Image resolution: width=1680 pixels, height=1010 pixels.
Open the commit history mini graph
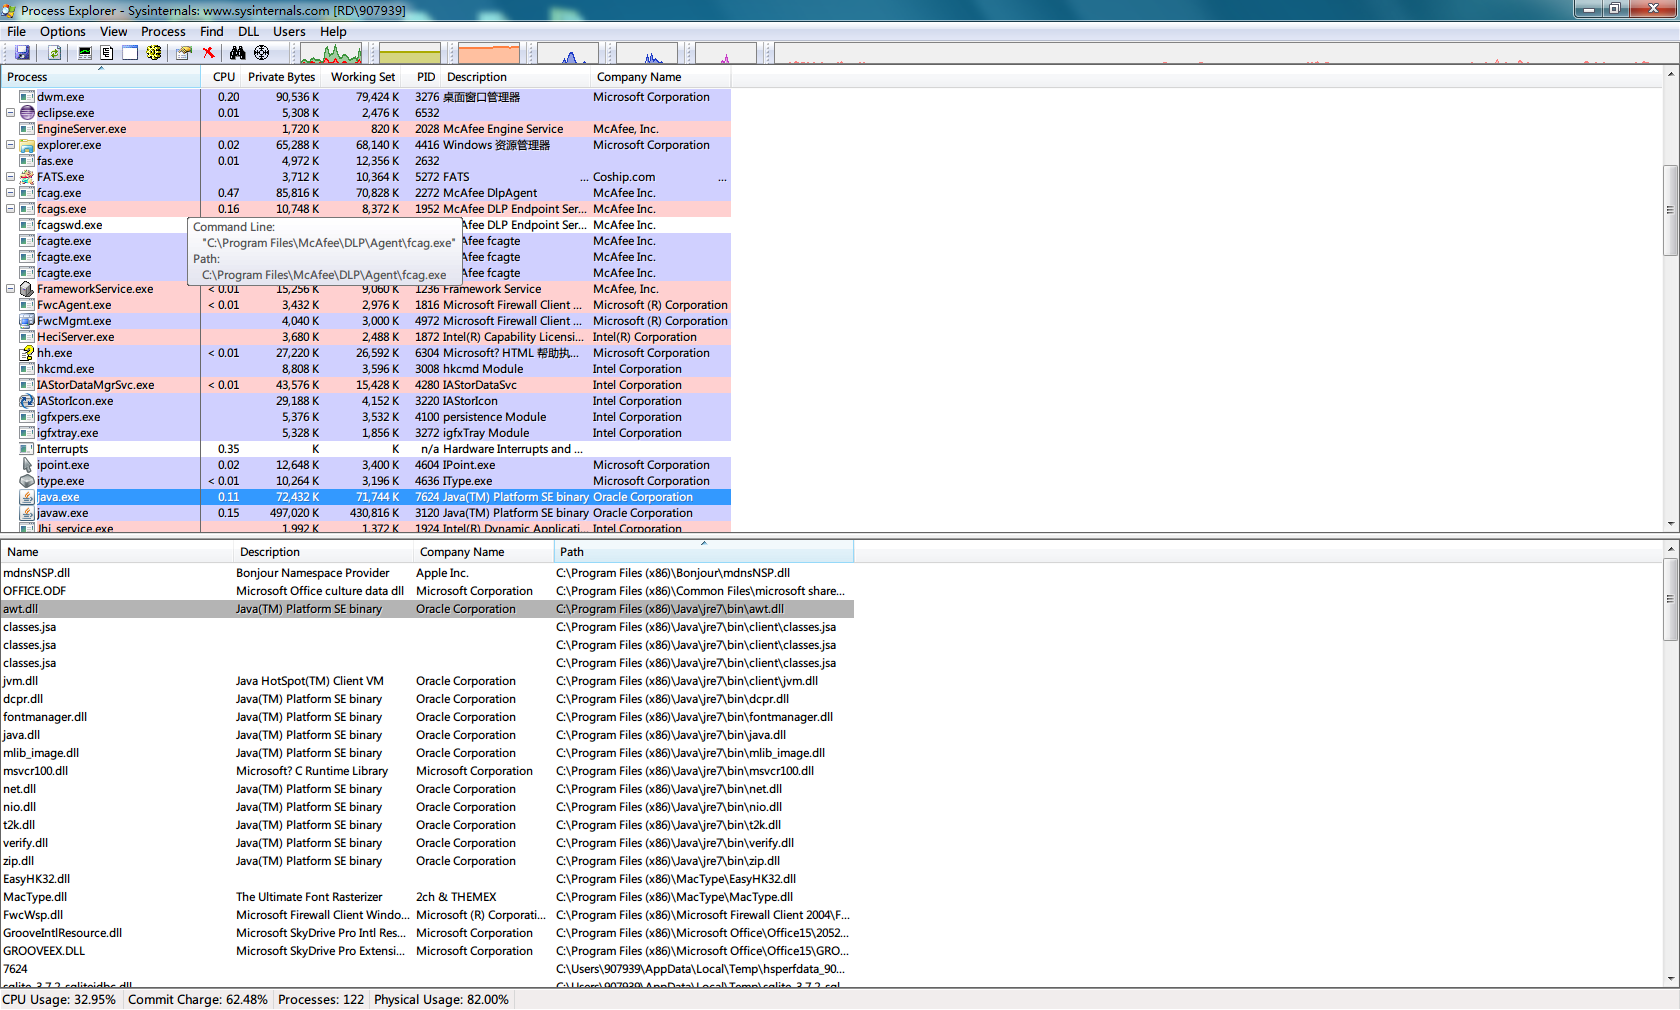click(410, 53)
